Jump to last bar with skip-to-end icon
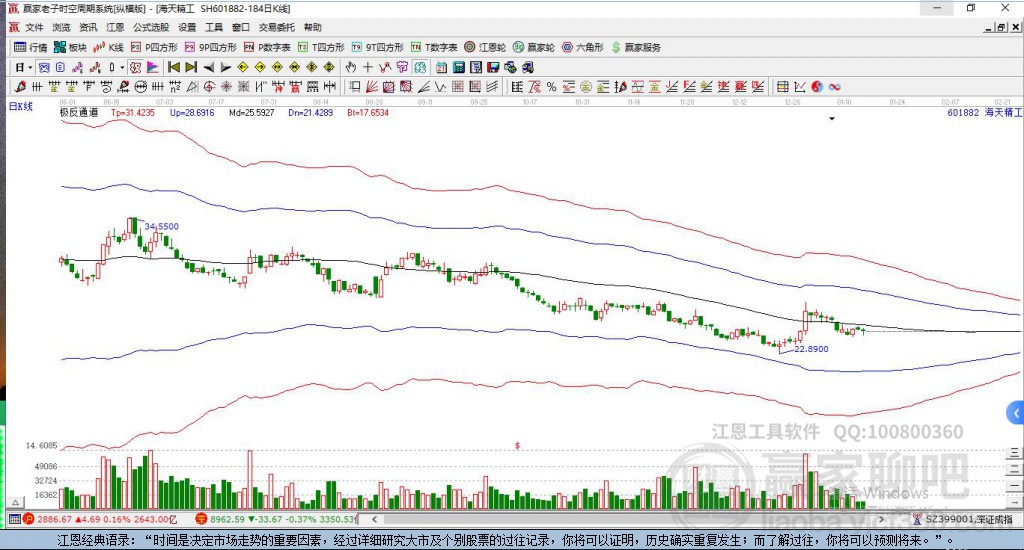This screenshot has width=1024, height=550. coord(191,67)
